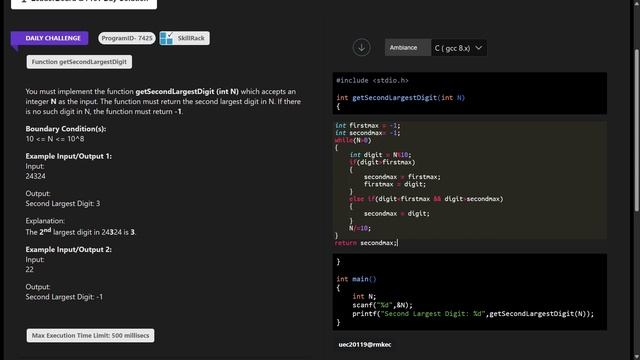The height and width of the screenshot is (360, 640).
Task: Click the Function getSecondLargestDigit tag
Action: [79, 62]
